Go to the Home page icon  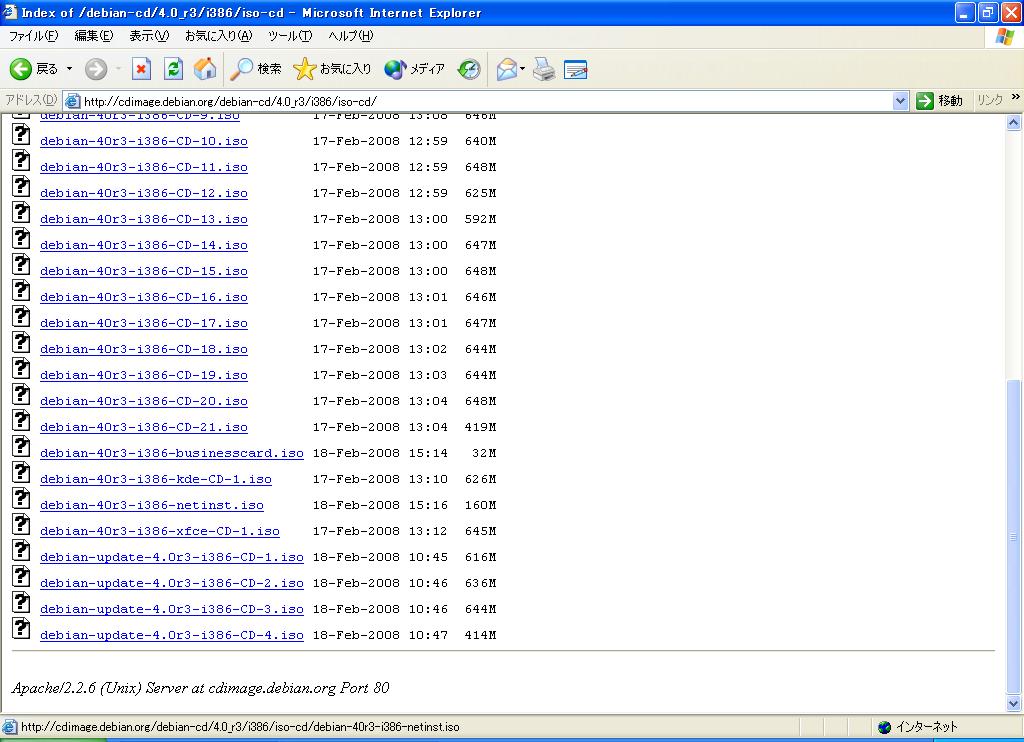(205, 69)
